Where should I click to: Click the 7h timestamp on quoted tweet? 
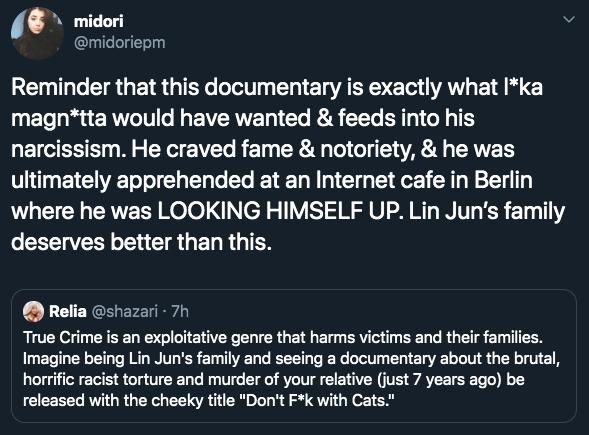pos(180,311)
